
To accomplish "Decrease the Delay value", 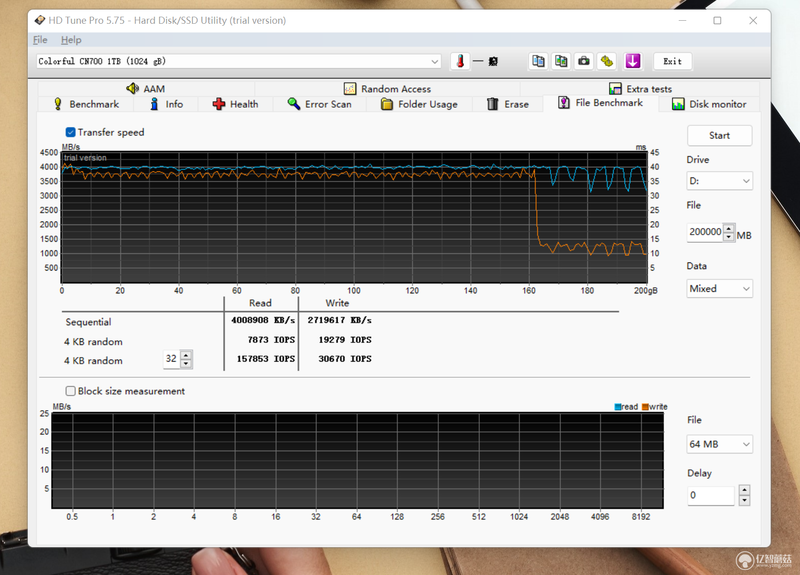I will click(x=744, y=500).
